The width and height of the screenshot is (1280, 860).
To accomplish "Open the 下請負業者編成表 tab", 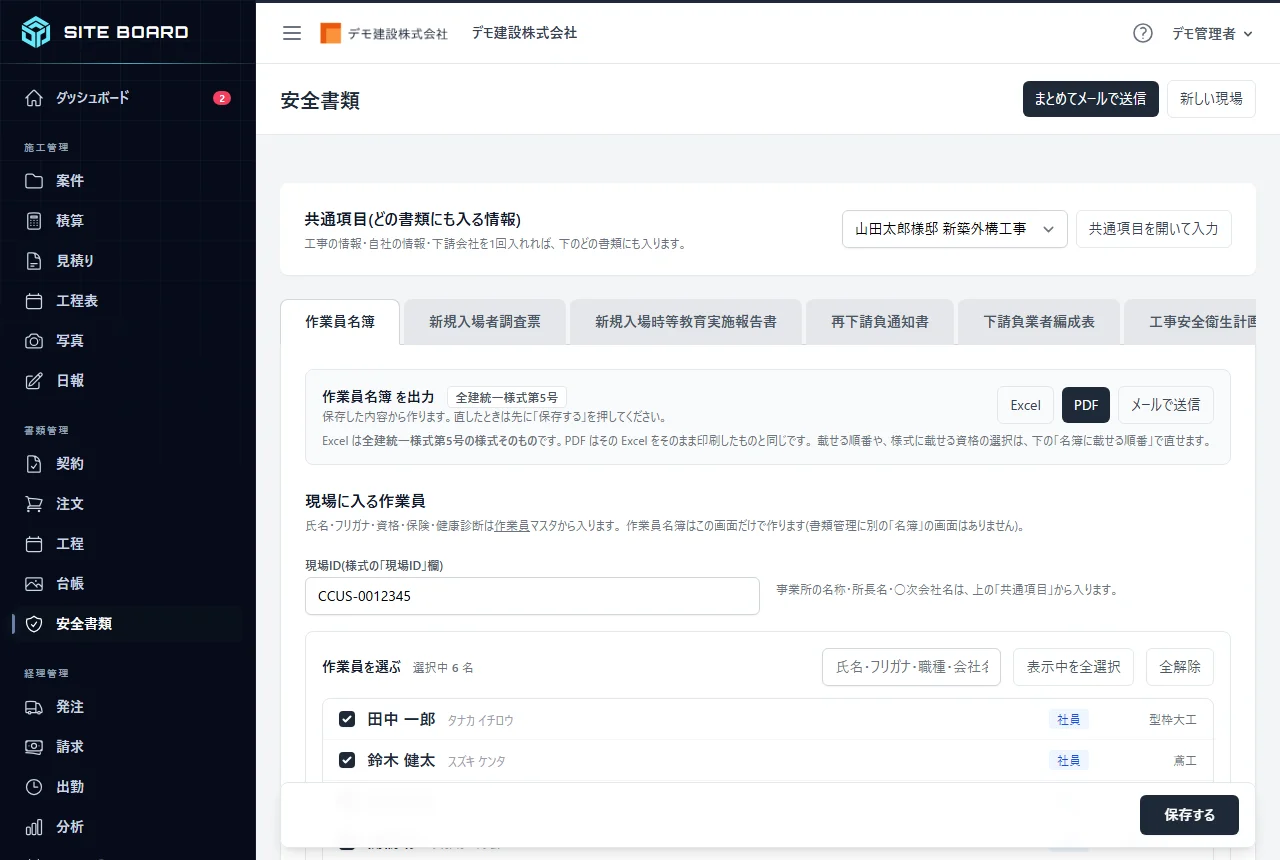I will (x=1039, y=322).
